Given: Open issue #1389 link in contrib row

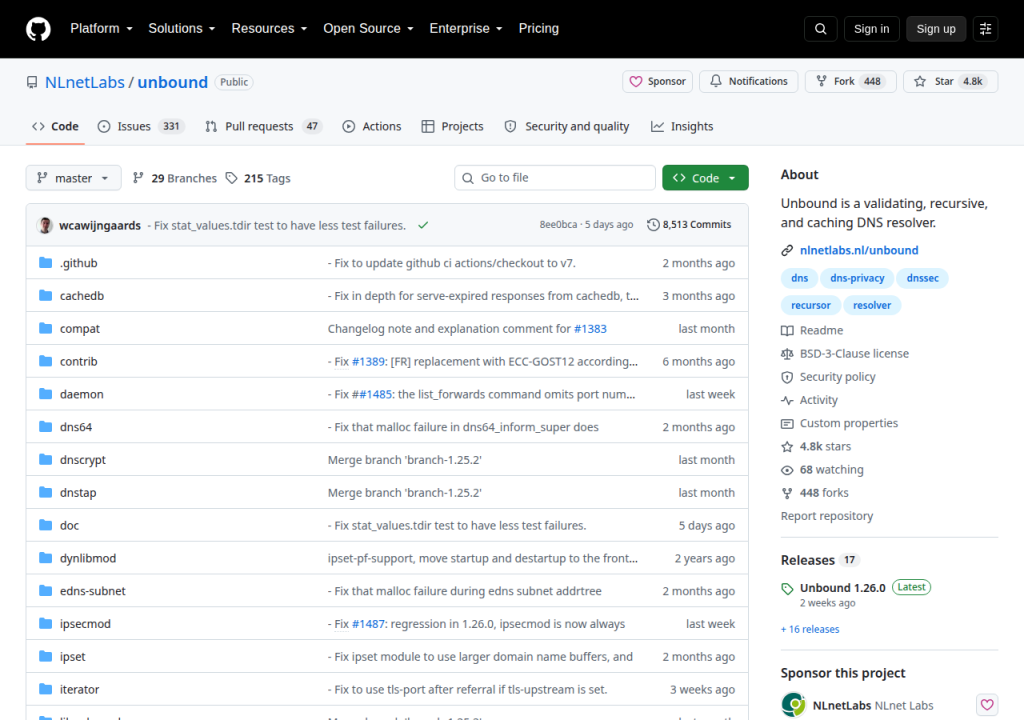Looking at the screenshot, I should (368, 361).
